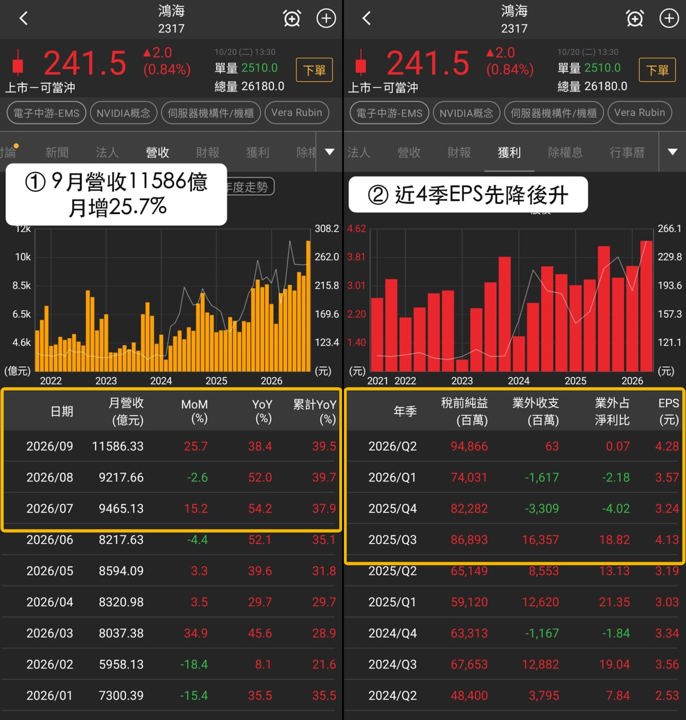This screenshot has width=686, height=720.
Task: Select 2025/Q2 earnings row
Action: pos(515,571)
